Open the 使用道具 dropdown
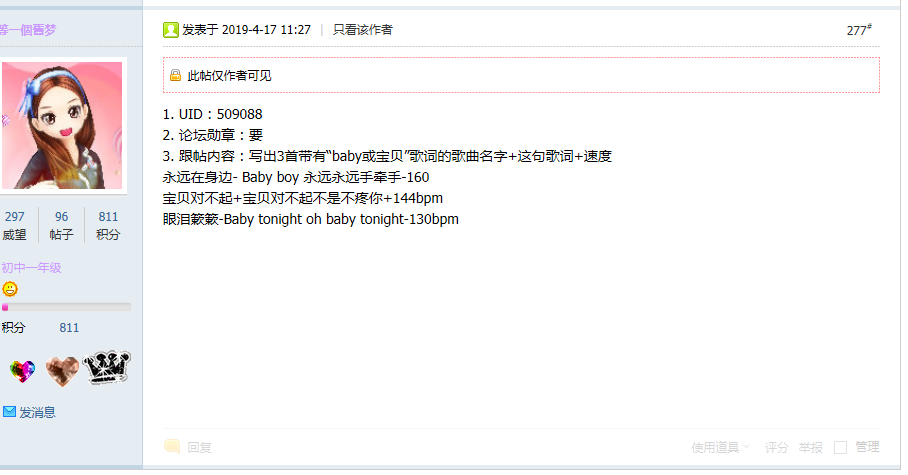Viewport: 908px width, 475px height. click(720, 447)
